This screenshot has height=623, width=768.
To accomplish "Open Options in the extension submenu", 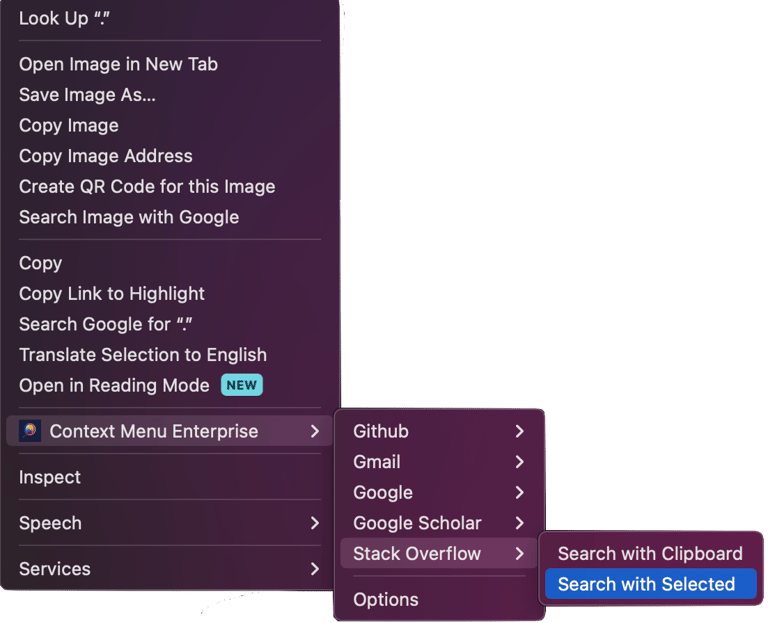I will click(439, 600).
